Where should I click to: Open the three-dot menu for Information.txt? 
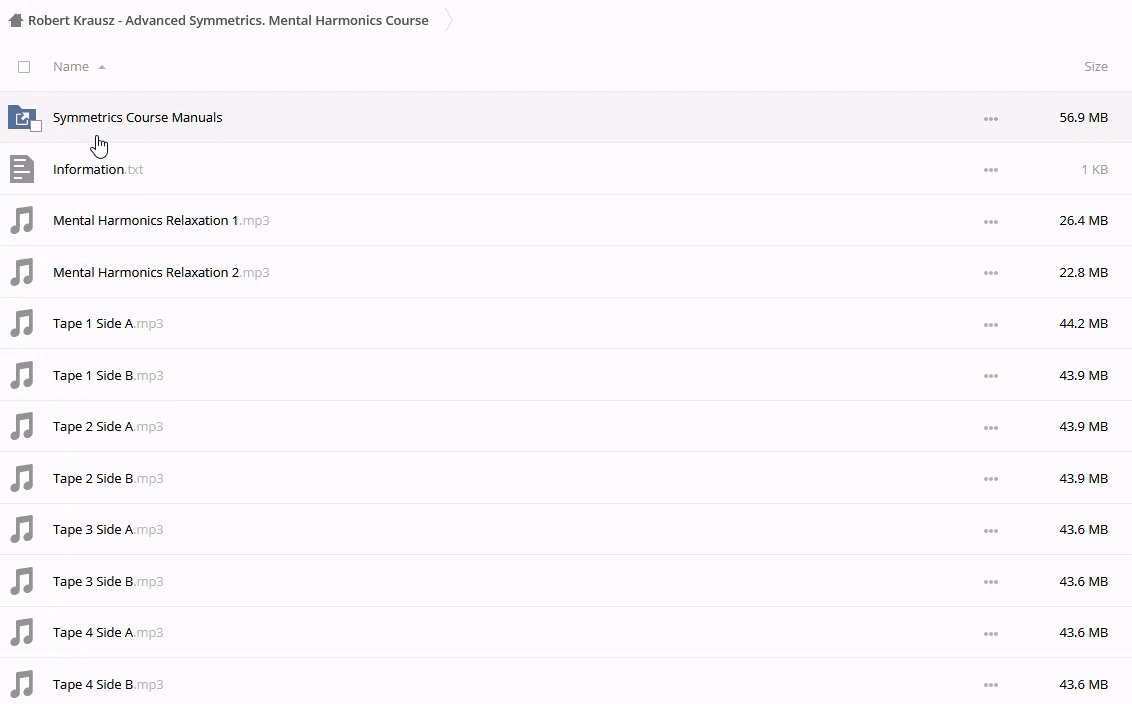(x=990, y=170)
